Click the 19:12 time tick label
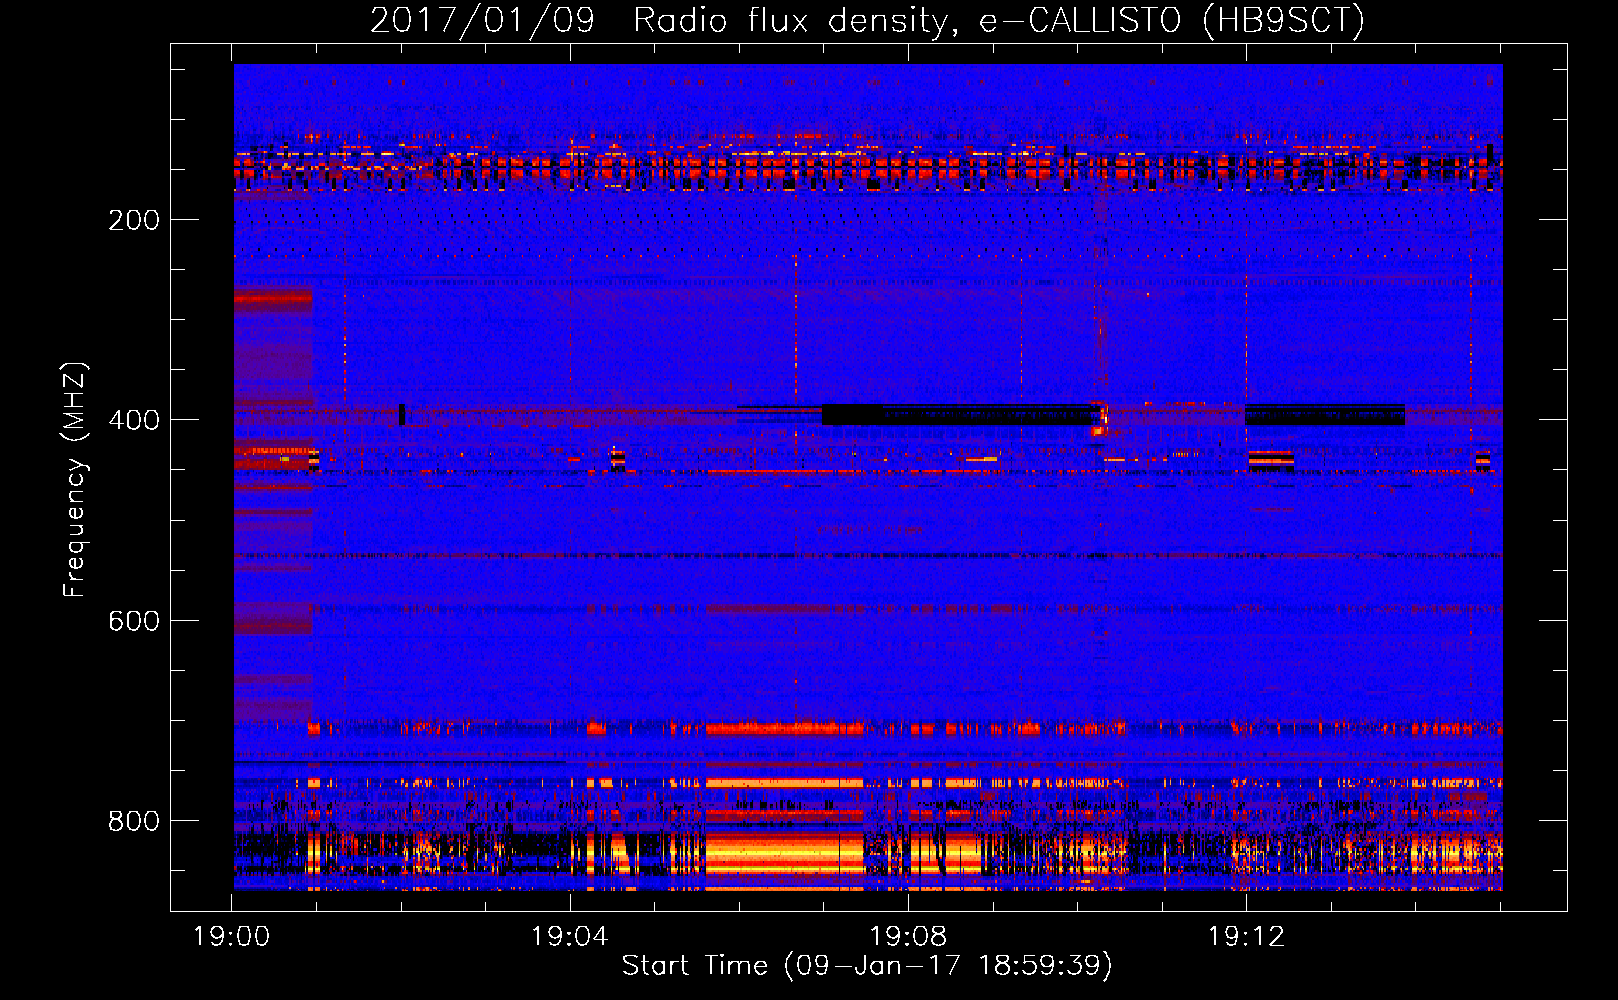 1246,937
